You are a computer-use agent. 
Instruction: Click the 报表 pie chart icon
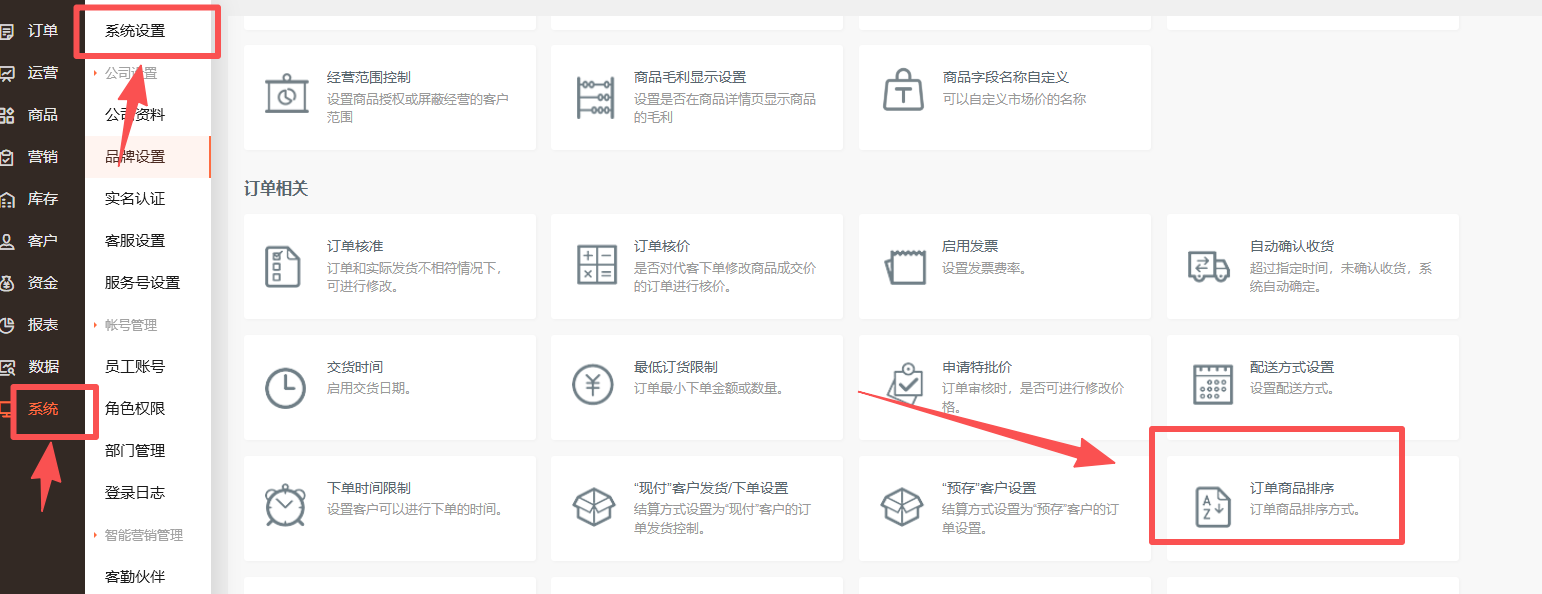pyautogui.click(x=7, y=325)
